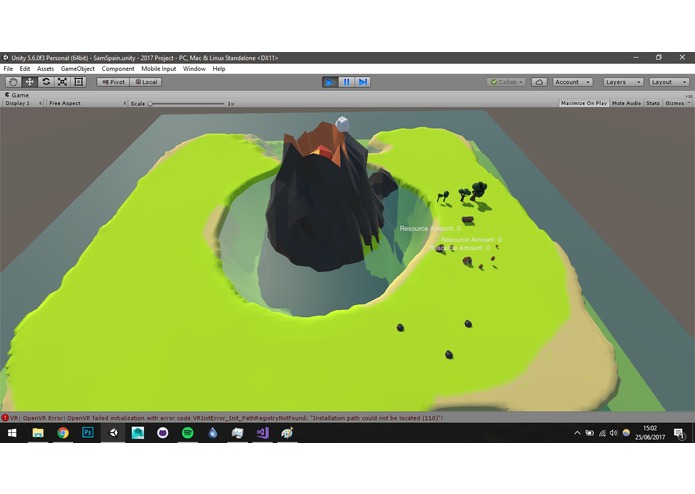Click the Unity taskbar icon
The width and height of the screenshot is (695, 494).
pos(113,433)
